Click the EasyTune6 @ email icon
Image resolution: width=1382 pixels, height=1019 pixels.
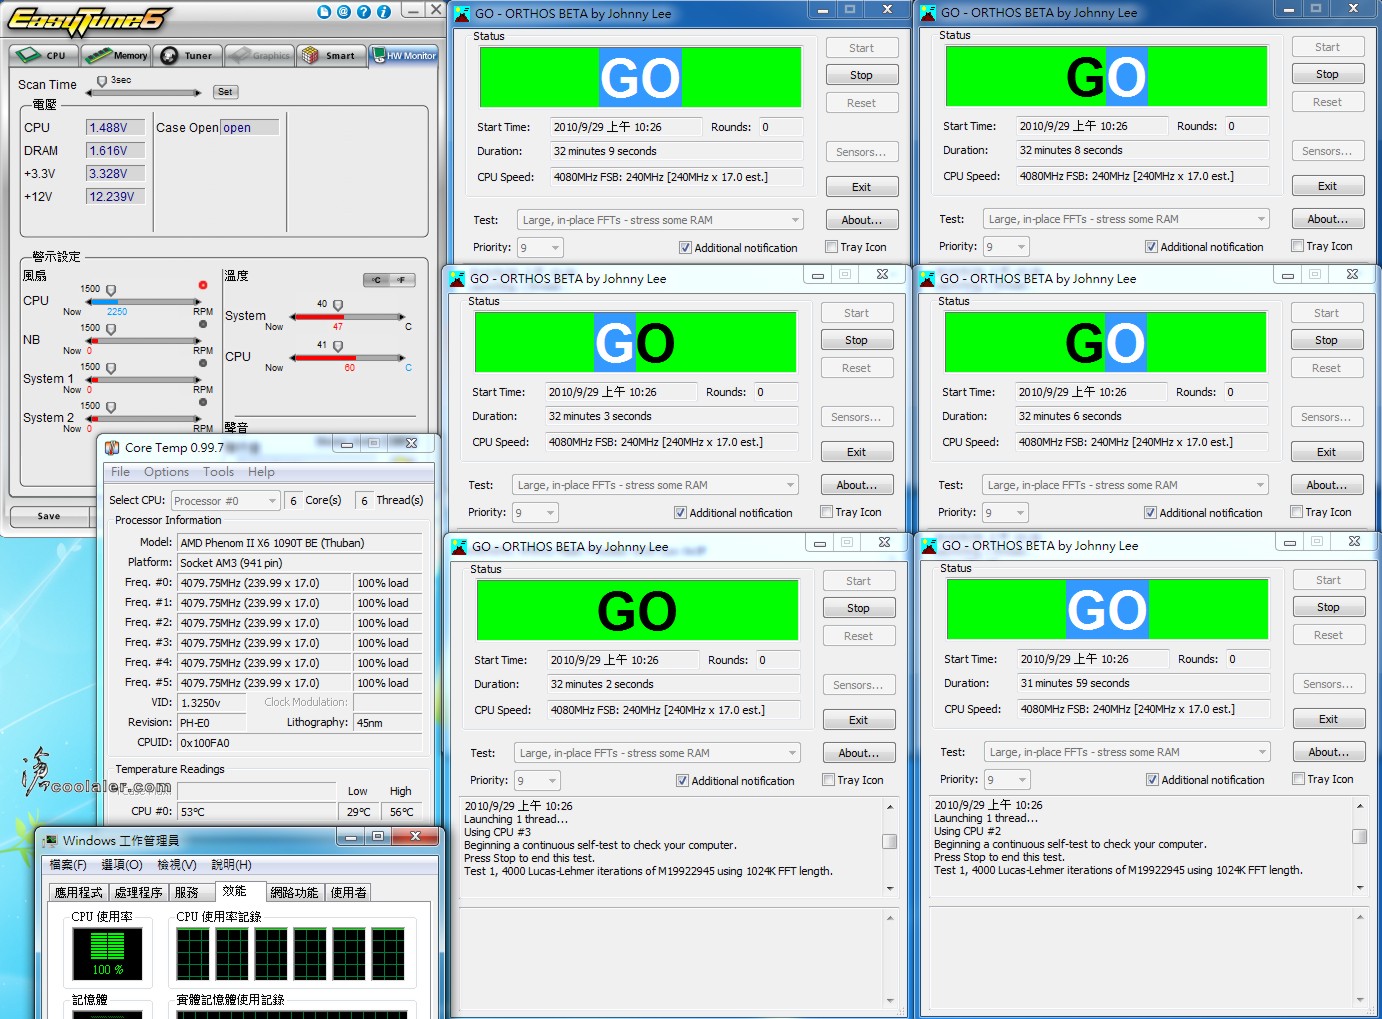[x=344, y=12]
